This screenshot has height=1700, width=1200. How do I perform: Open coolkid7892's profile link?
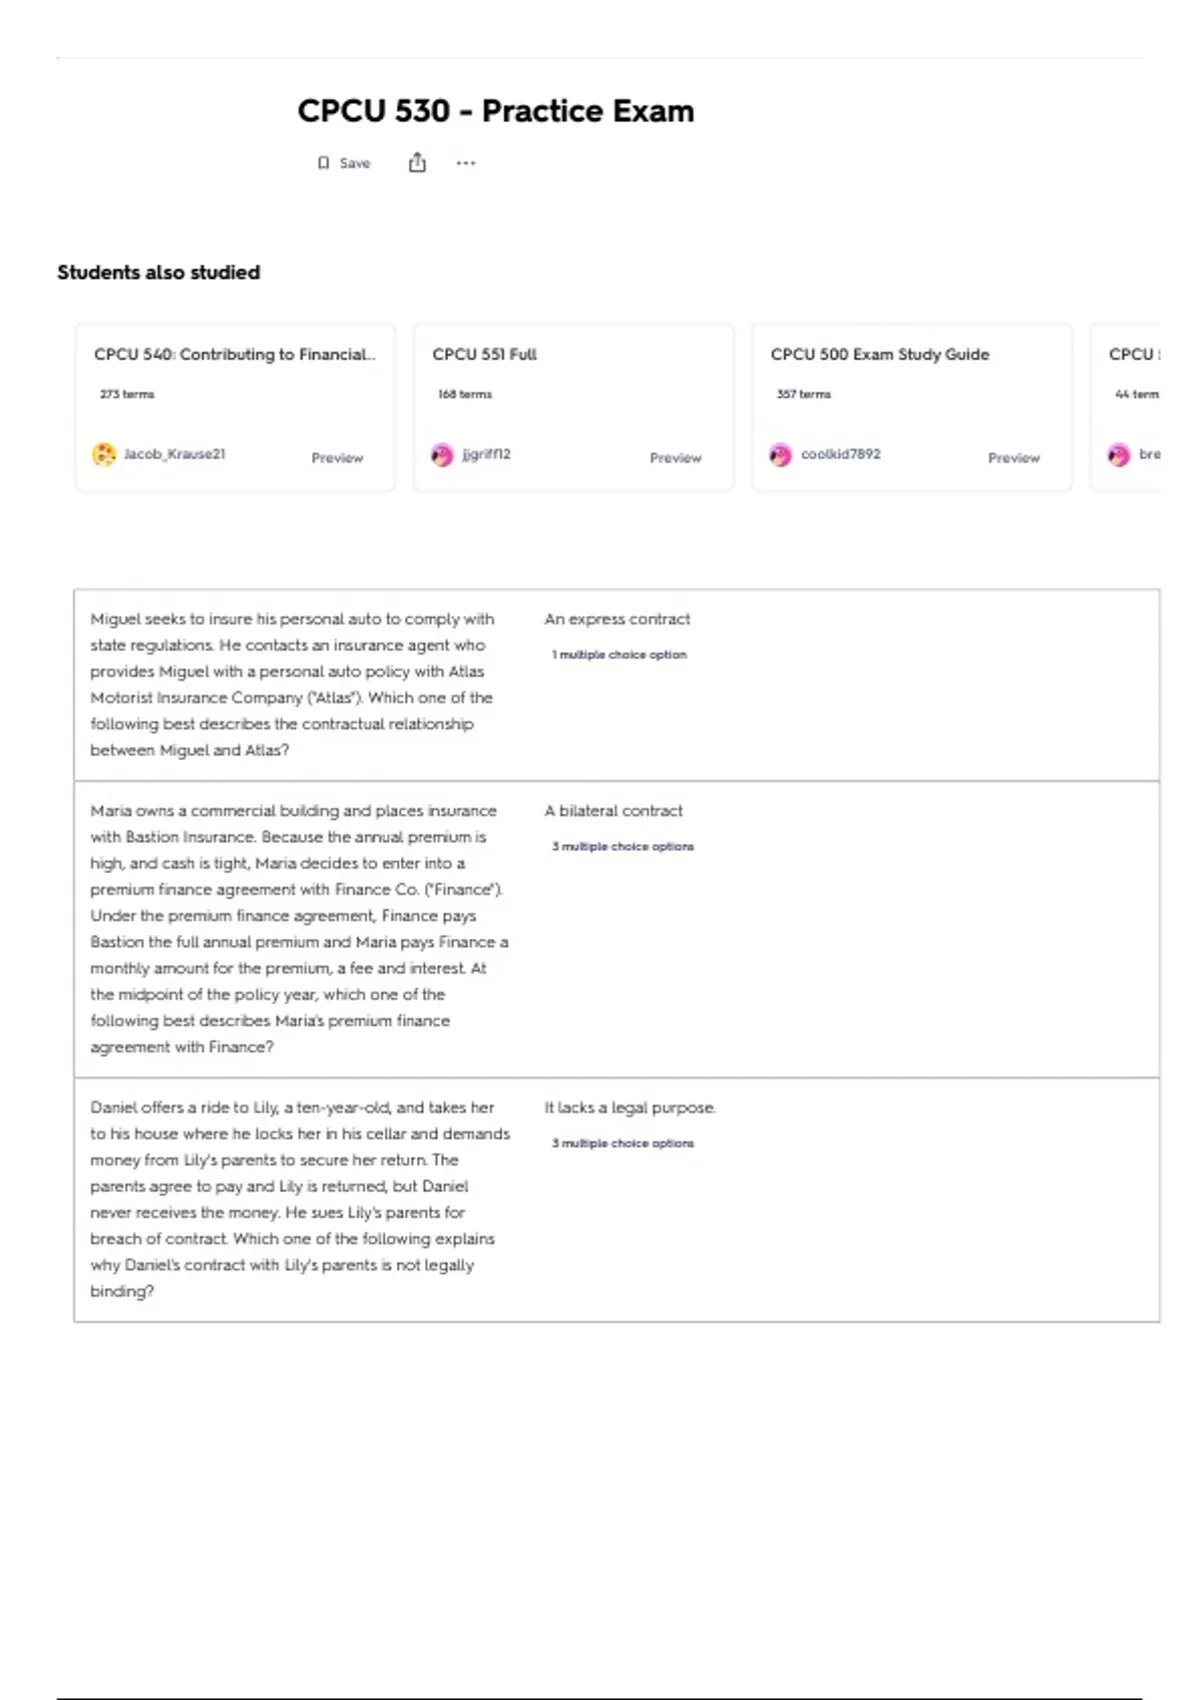[x=841, y=454]
